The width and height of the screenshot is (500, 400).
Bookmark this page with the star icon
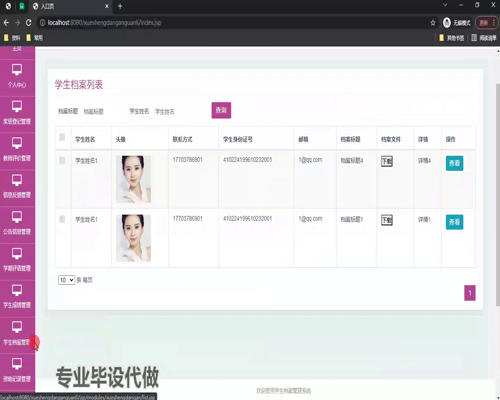(433, 23)
